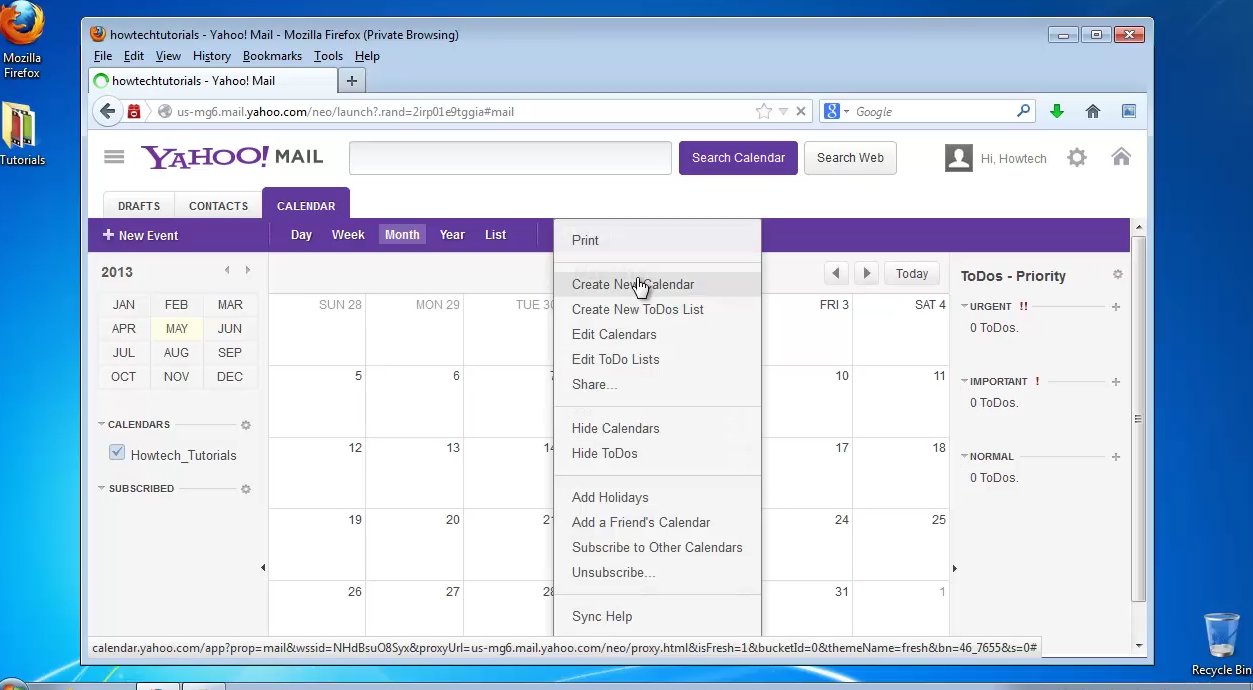Screen dimensions: 1253x690
Task: Click the Firefox back arrow button
Action: 107,111
